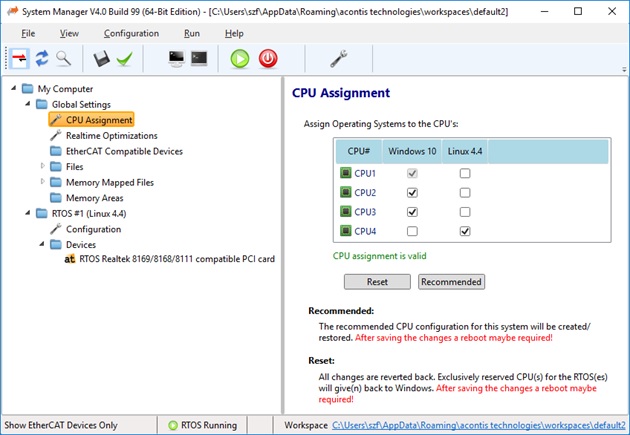The height and width of the screenshot is (435, 630).
Task: Collapse the Global Settings tree node
Action: click(28, 103)
